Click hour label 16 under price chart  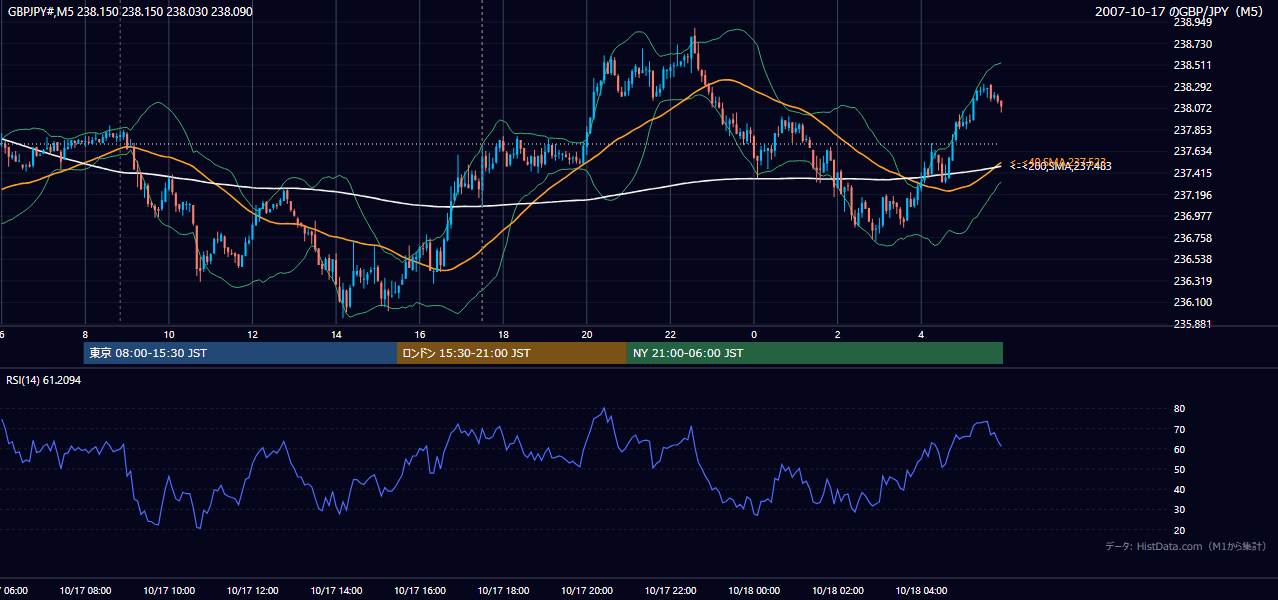click(x=420, y=334)
